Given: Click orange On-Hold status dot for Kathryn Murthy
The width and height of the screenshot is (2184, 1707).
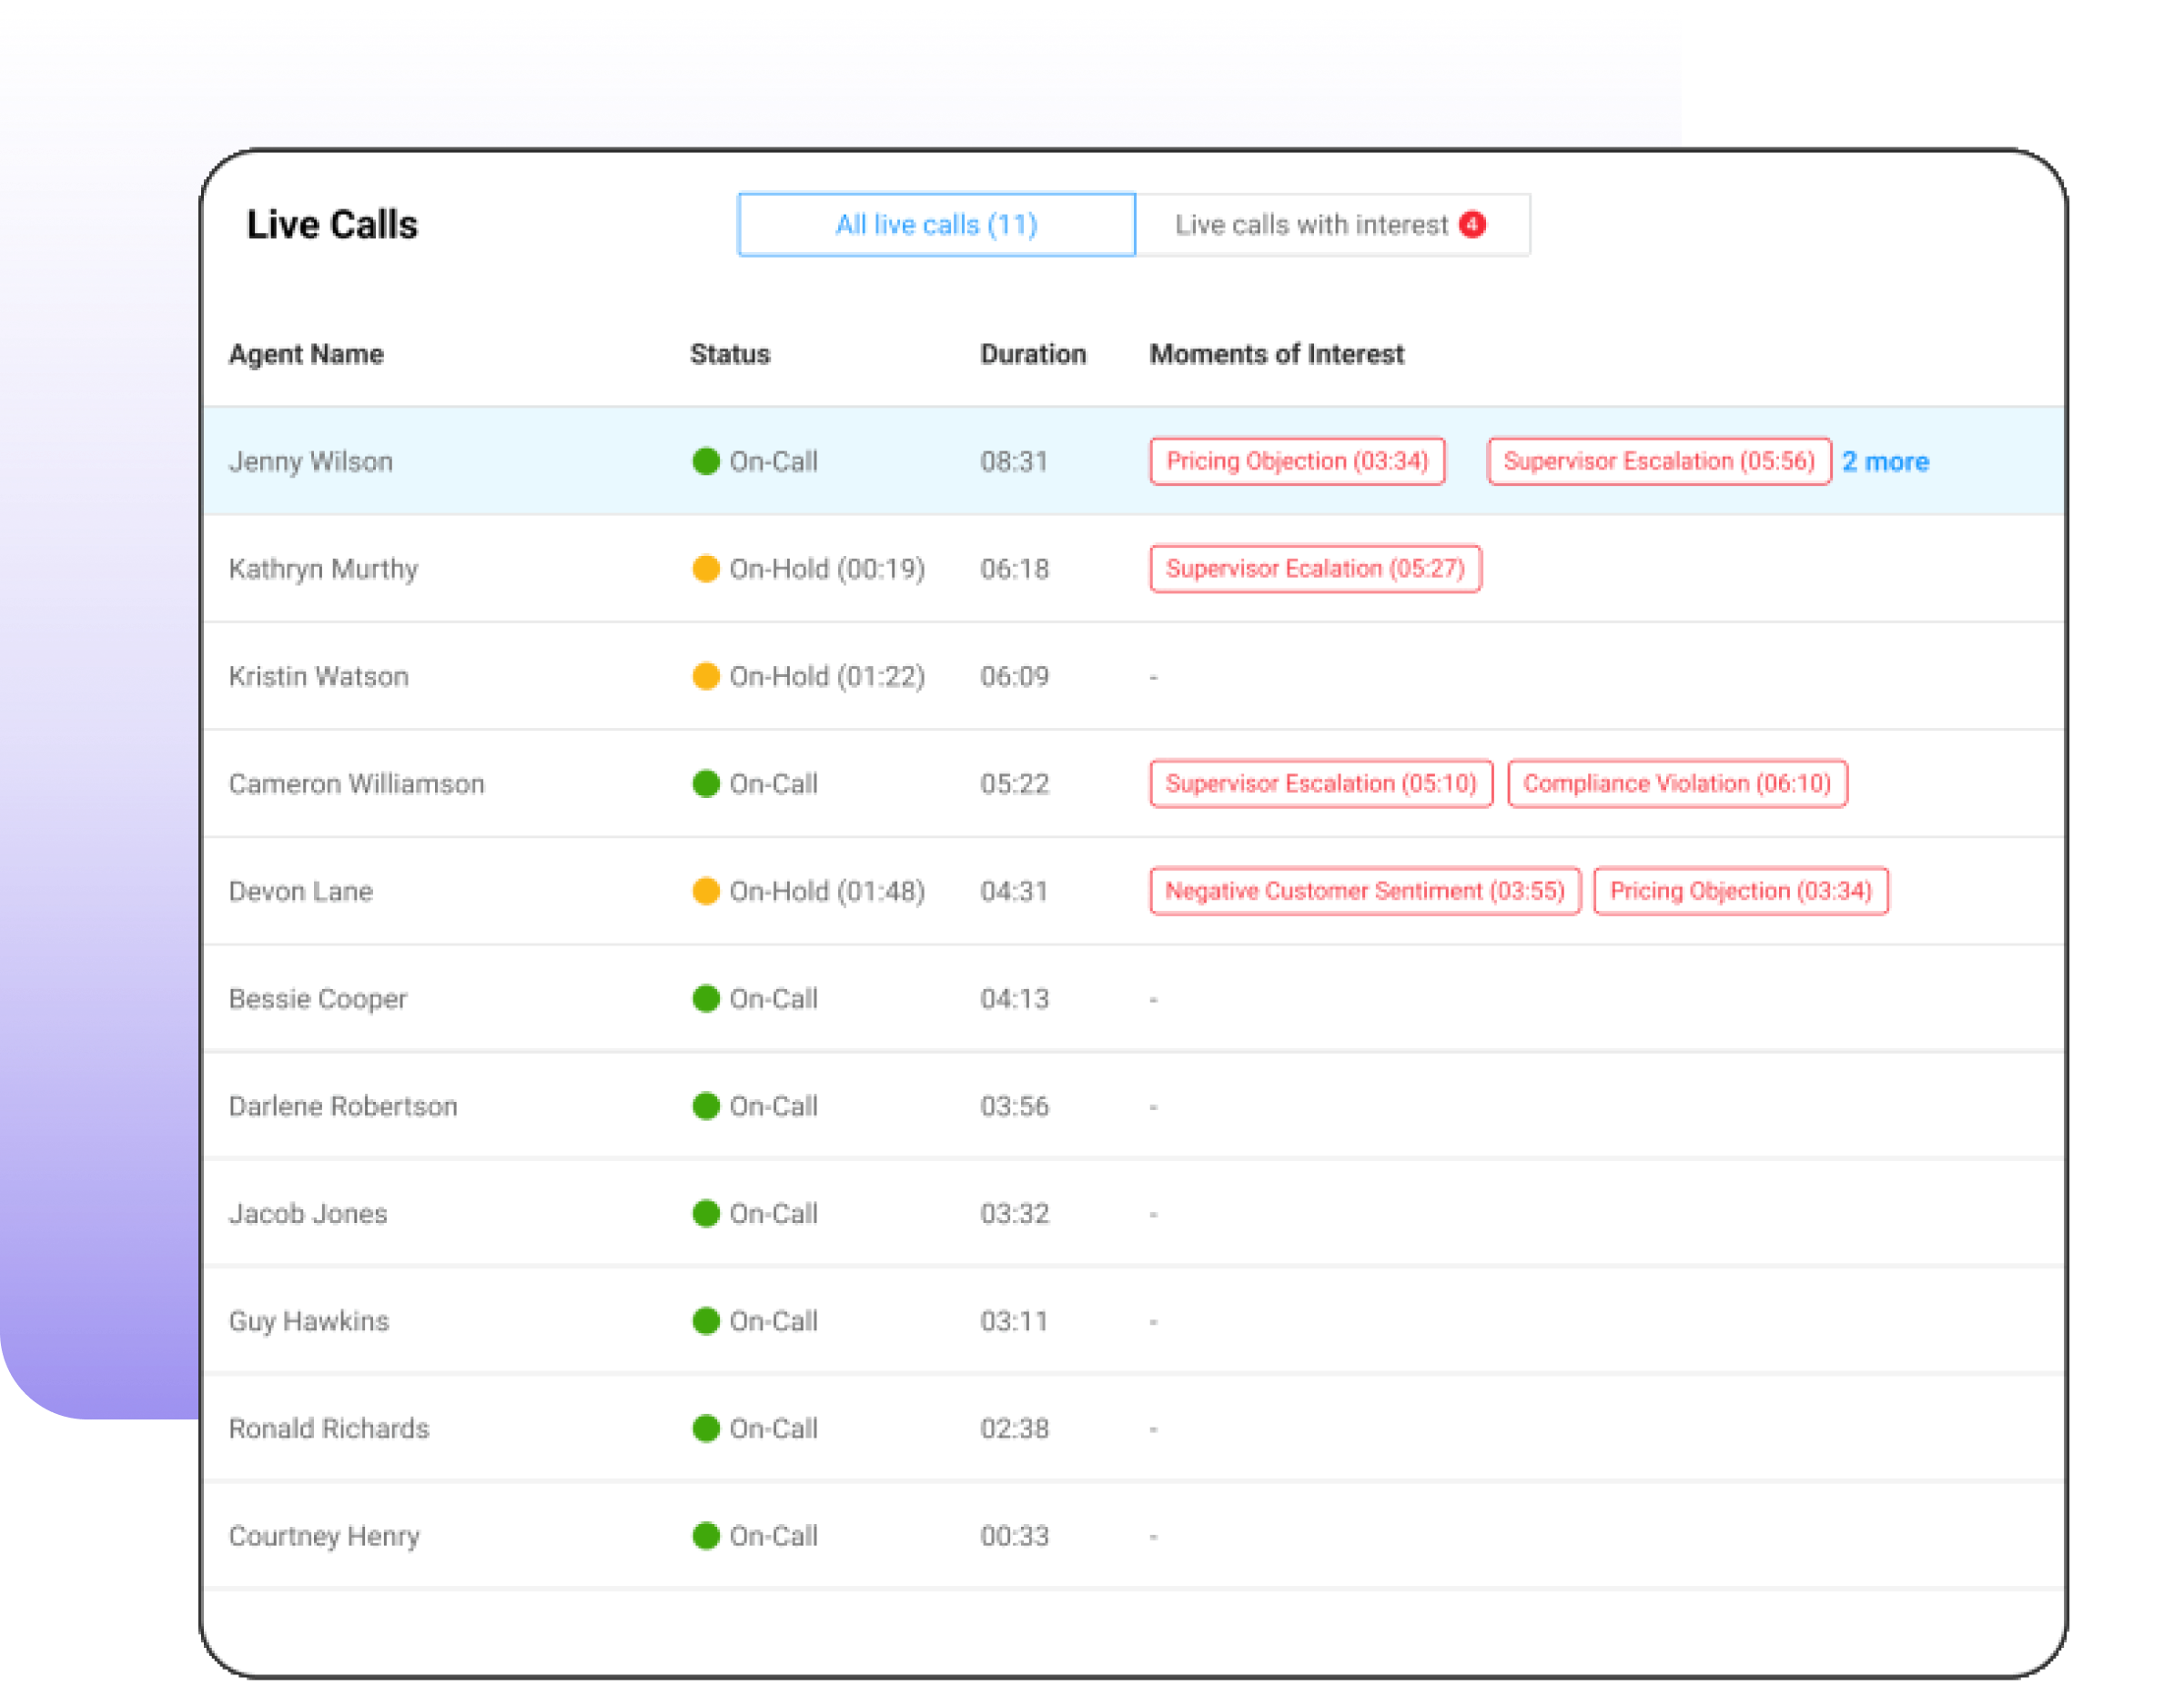Looking at the screenshot, I should 706,569.
